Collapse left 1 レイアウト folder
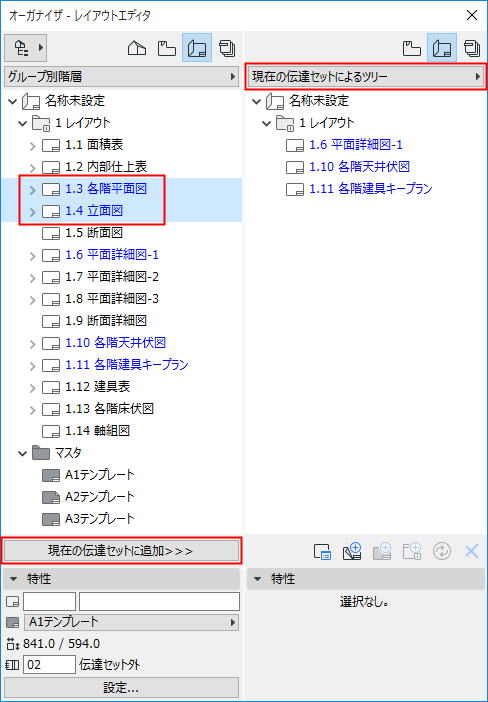 point(22,123)
